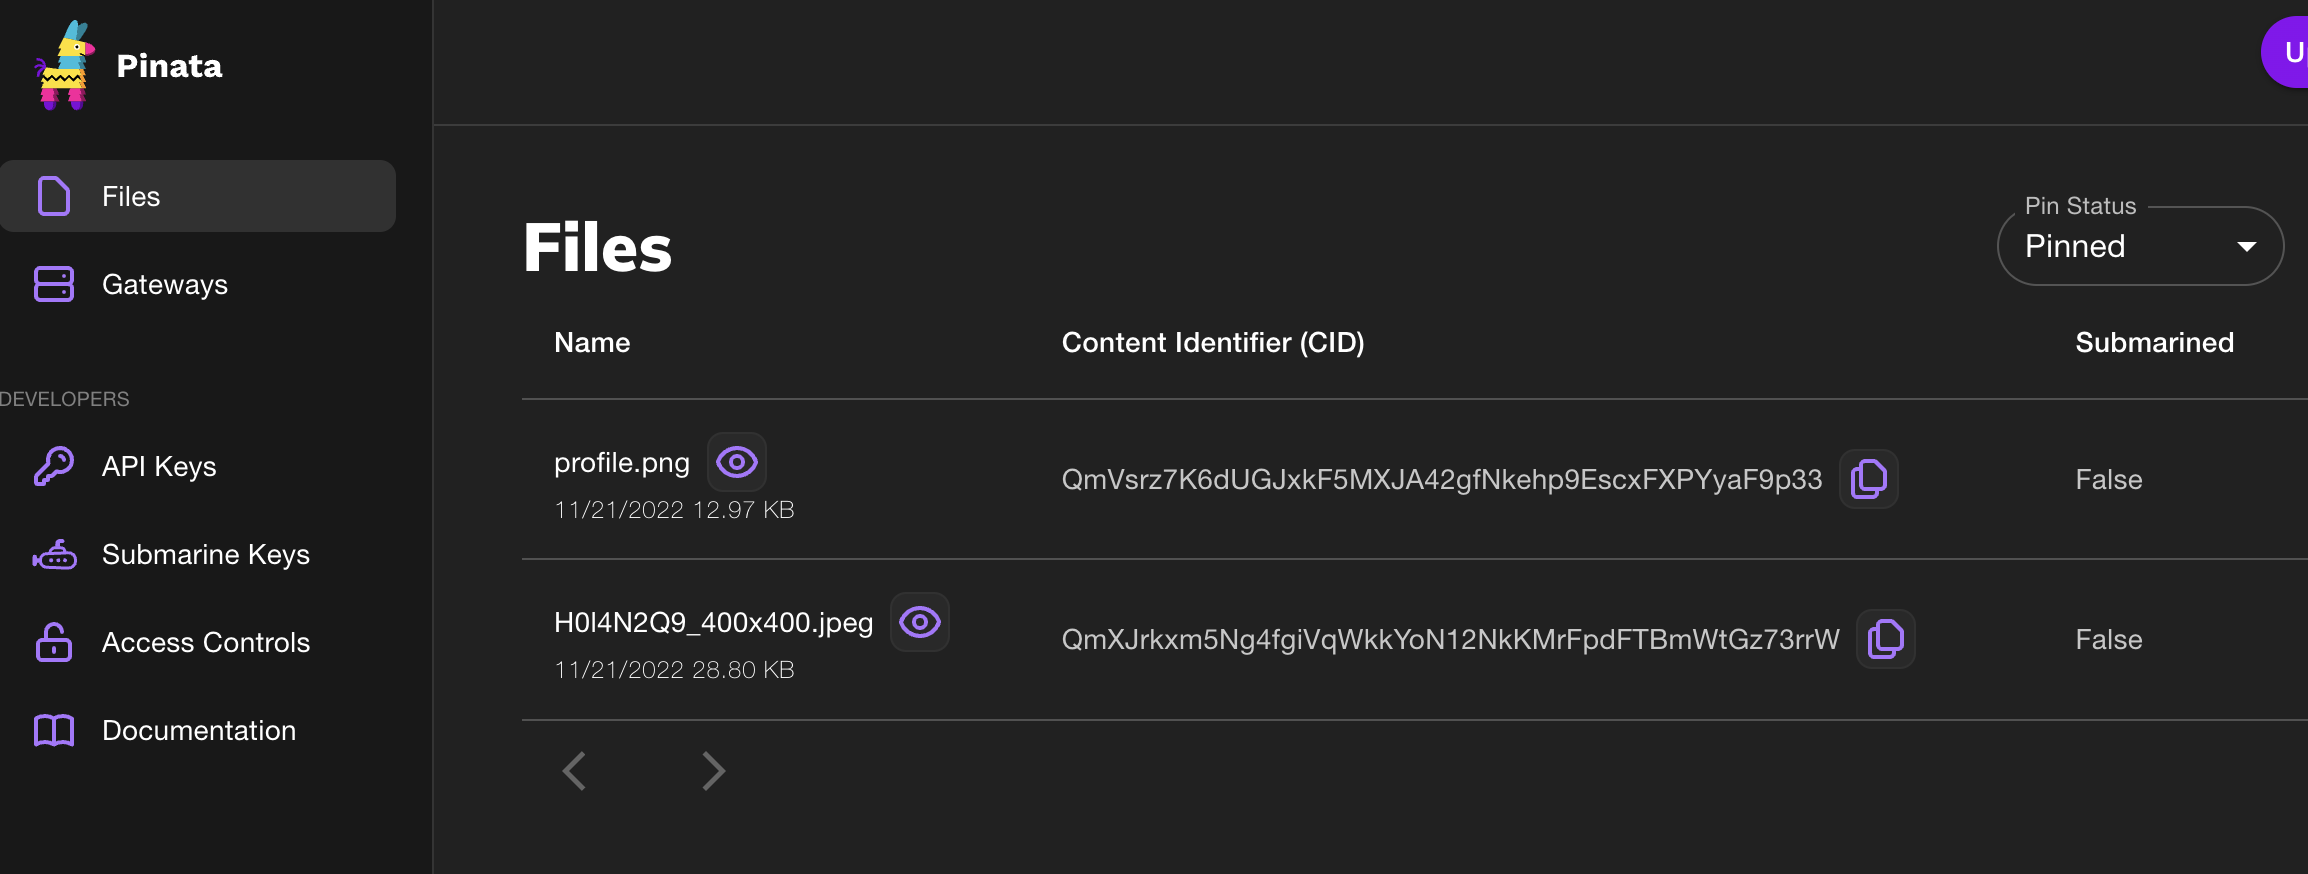This screenshot has height=874, width=2308.
Task: Go to the previous page of files
Action: coord(574,771)
